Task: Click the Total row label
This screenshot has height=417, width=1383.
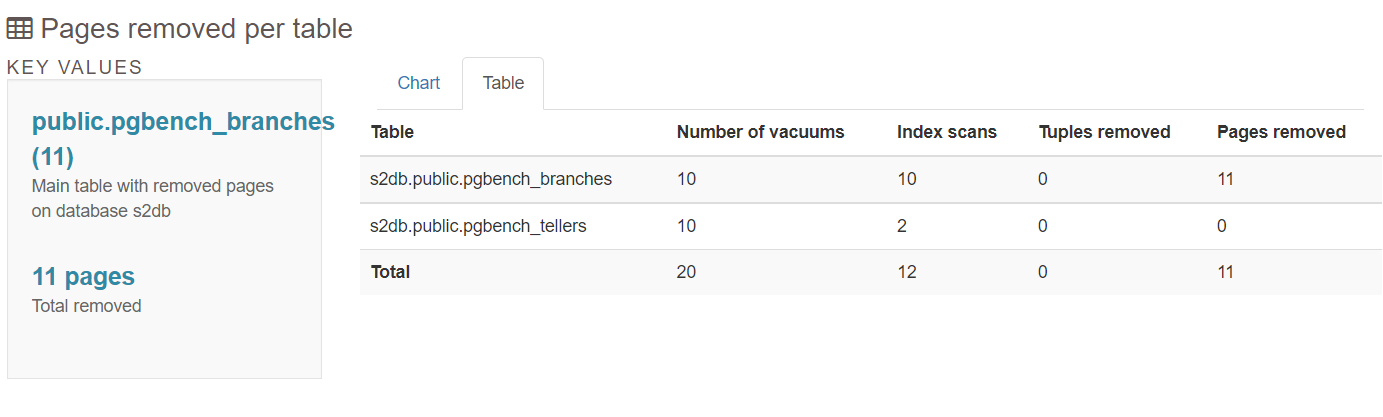Action: point(390,272)
